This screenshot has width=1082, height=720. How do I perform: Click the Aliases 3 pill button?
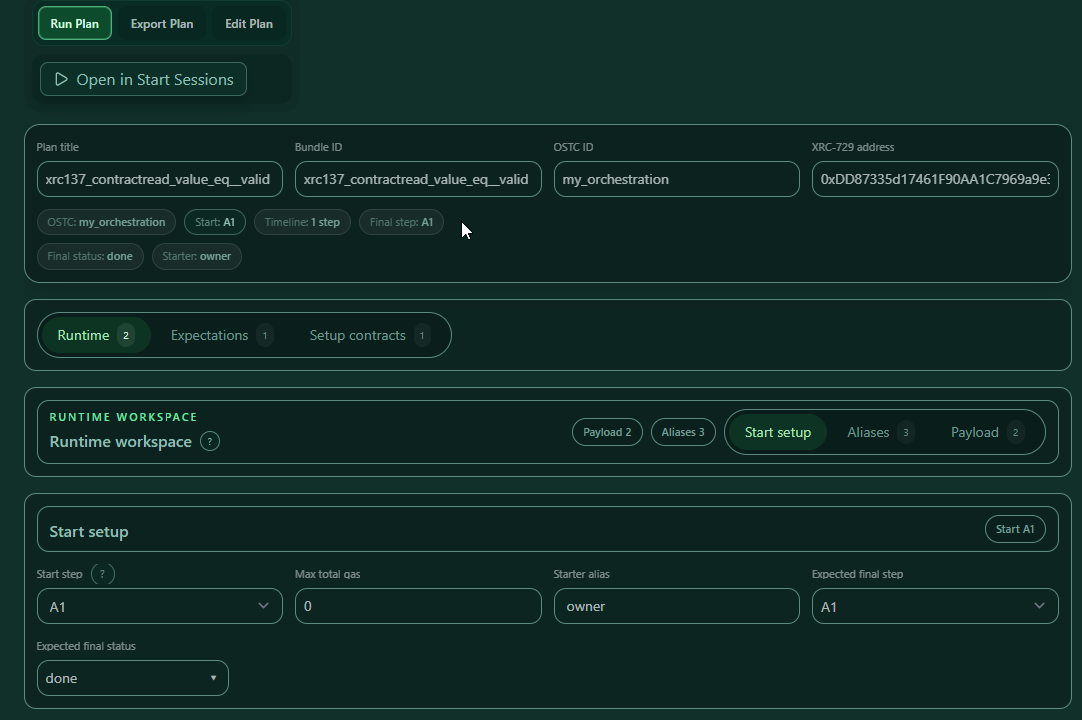[x=683, y=432]
